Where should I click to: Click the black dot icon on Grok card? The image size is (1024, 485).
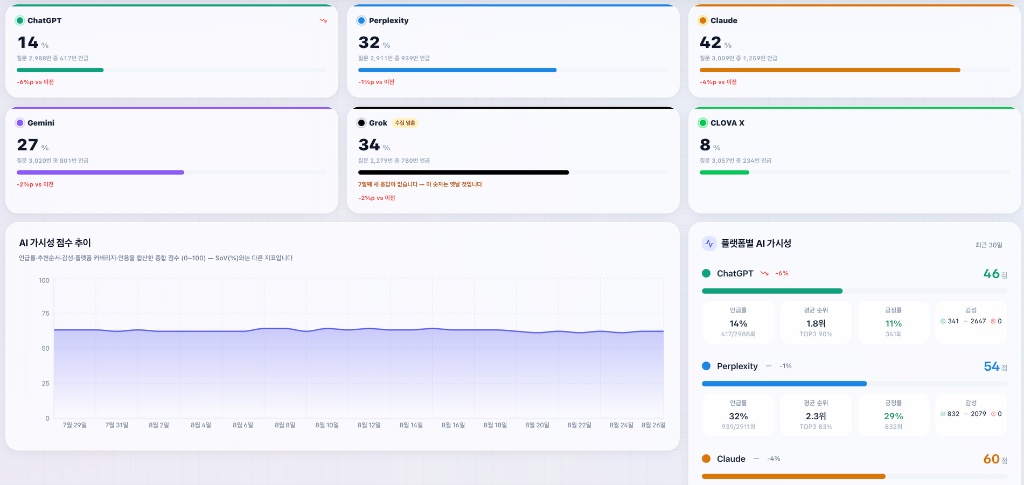pyautogui.click(x=361, y=123)
